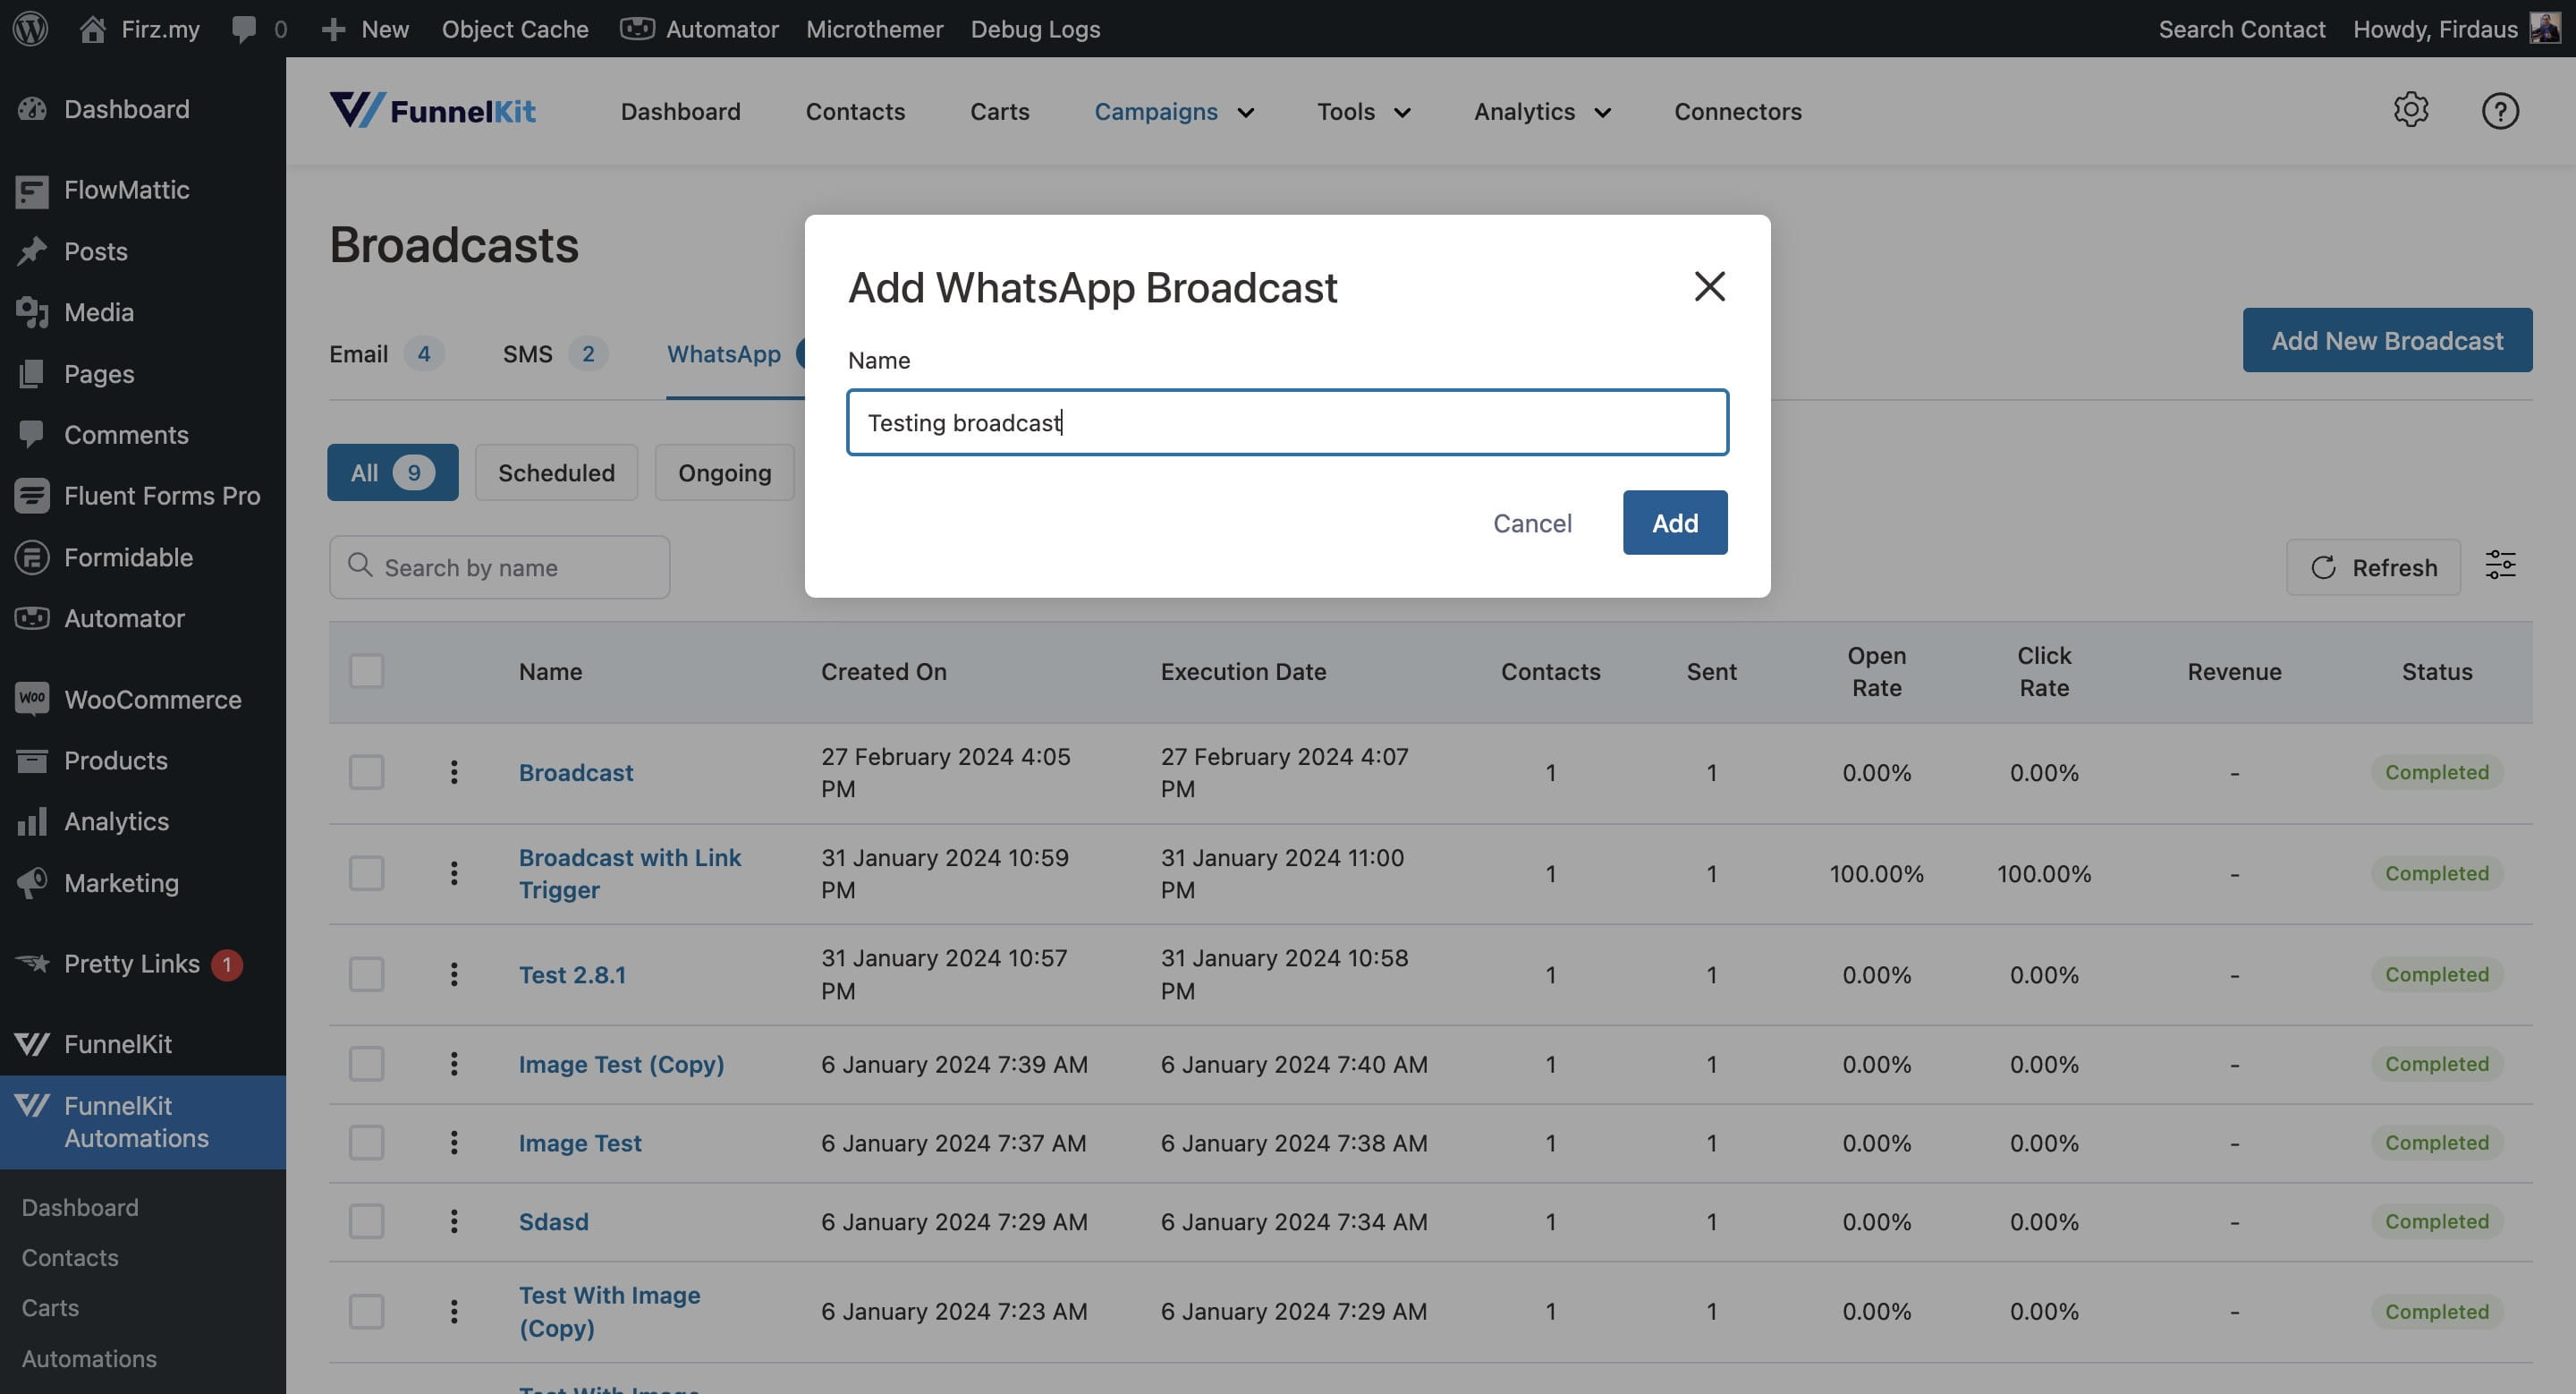The width and height of the screenshot is (2576, 1394).
Task: Close the Add WhatsApp Broadcast dialog
Action: click(x=1710, y=287)
